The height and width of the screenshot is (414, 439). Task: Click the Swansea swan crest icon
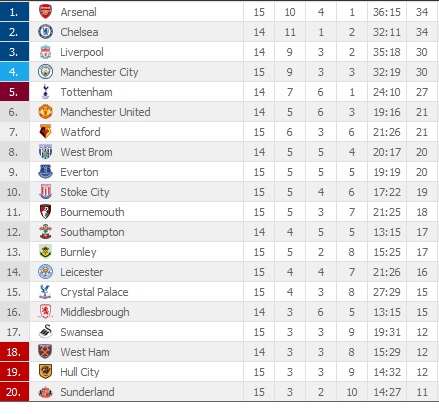pyautogui.click(x=45, y=332)
